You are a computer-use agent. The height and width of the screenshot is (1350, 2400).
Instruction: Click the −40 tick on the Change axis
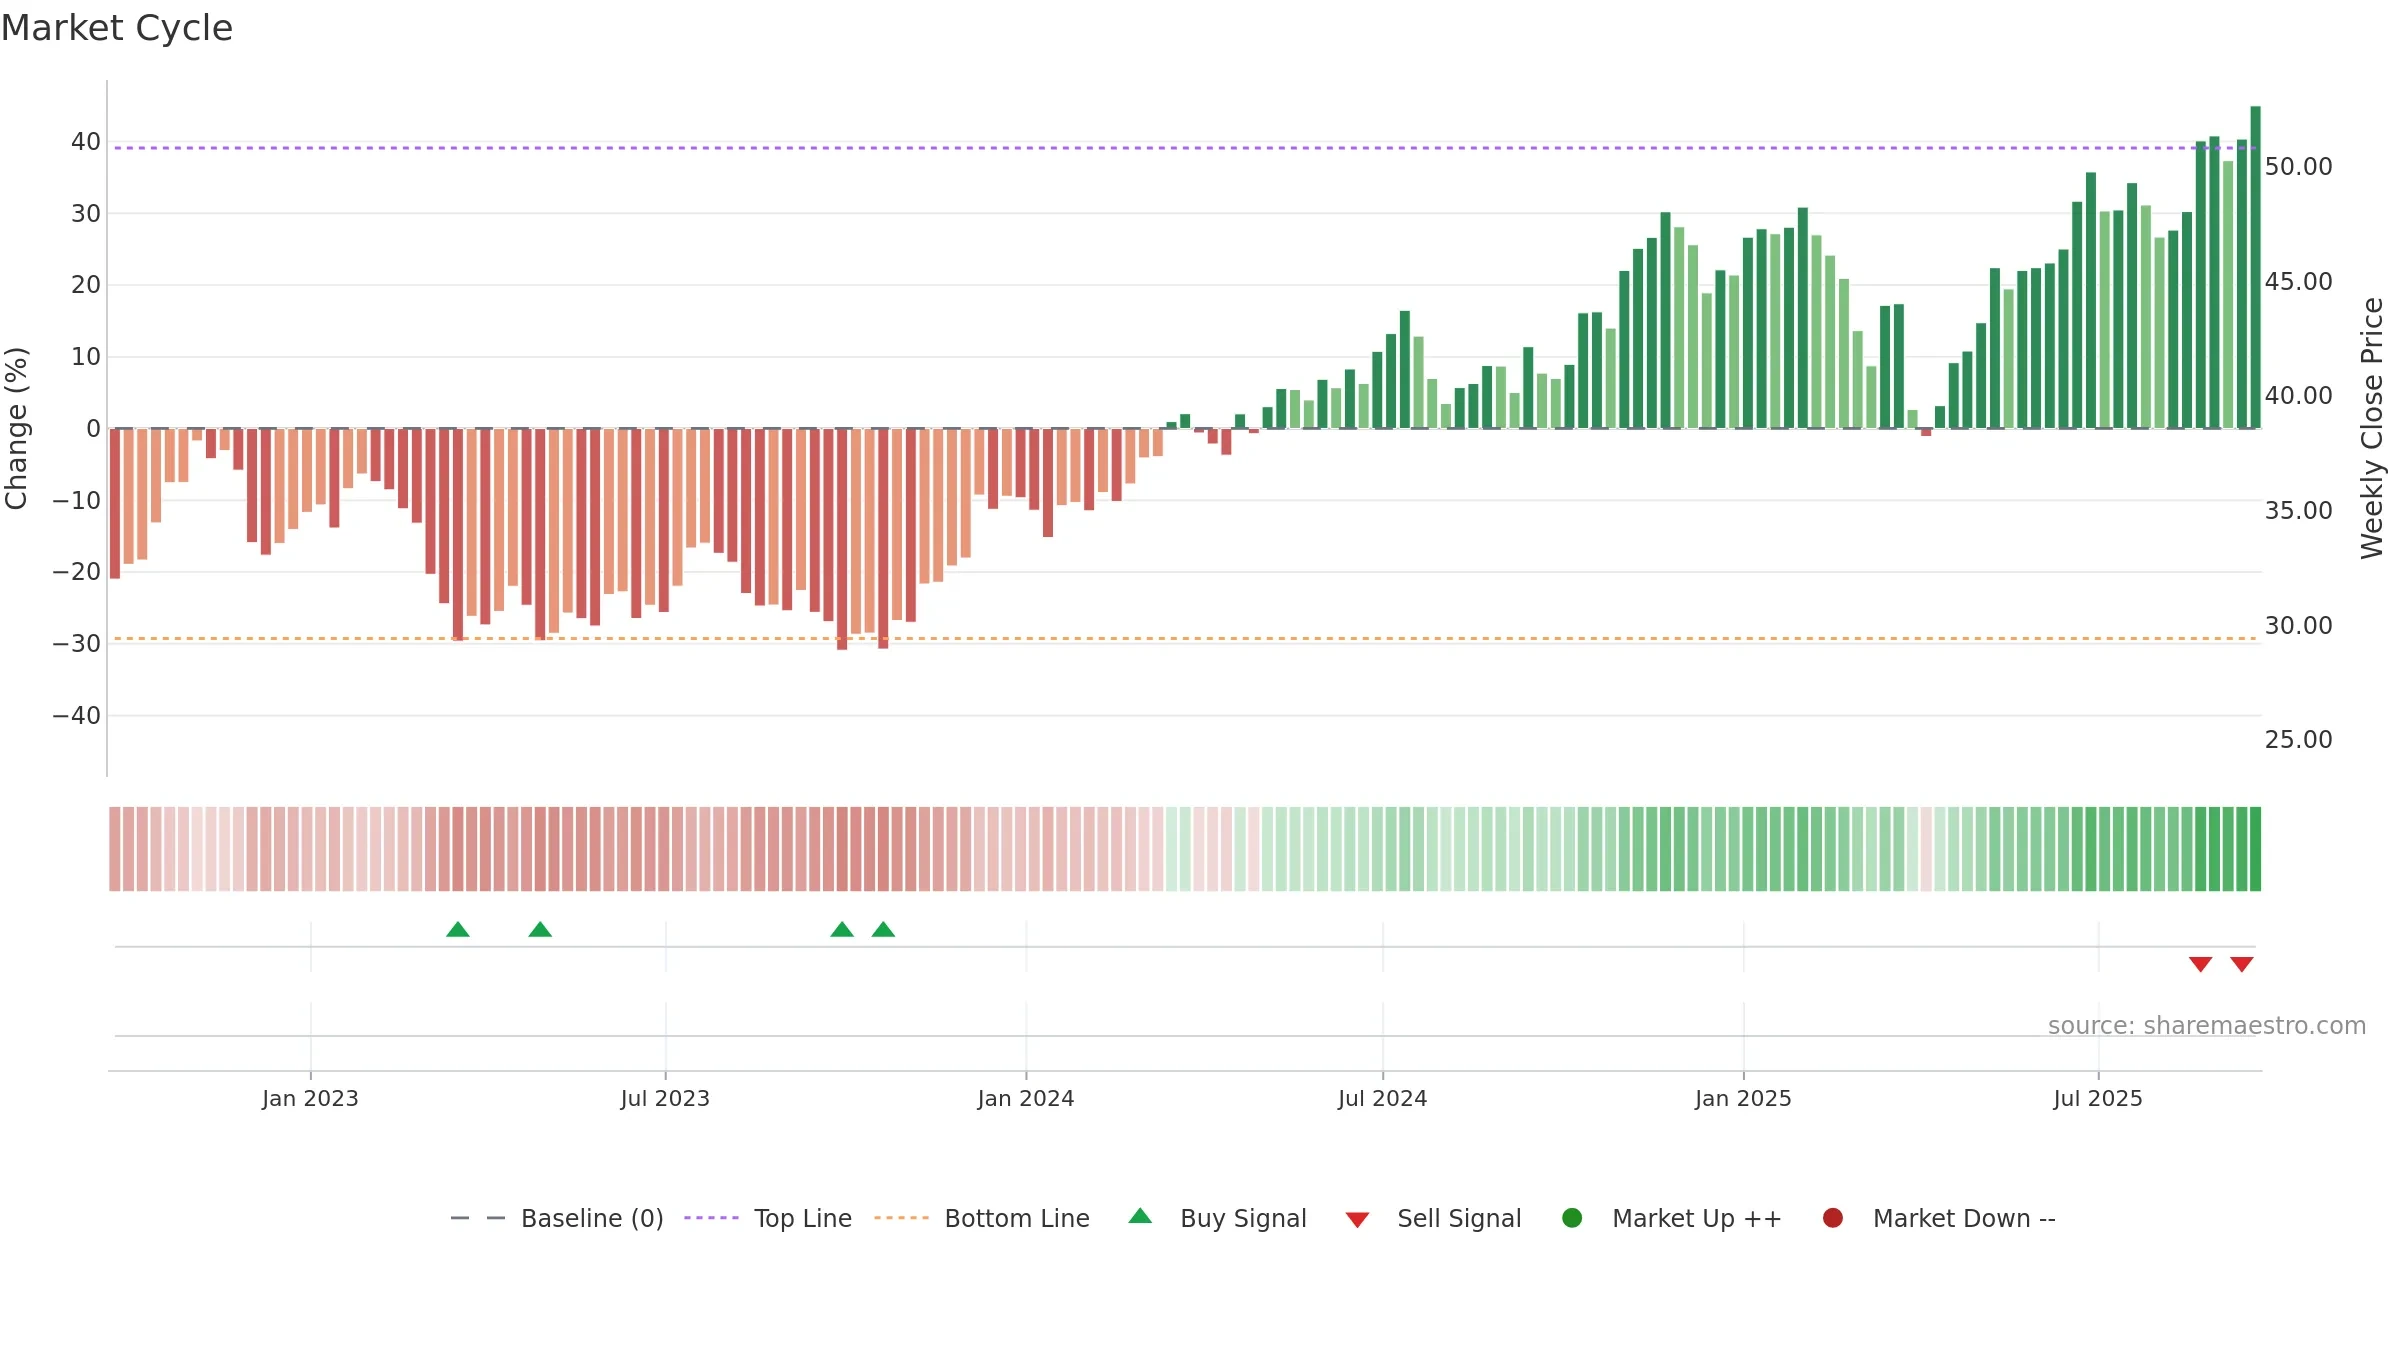[x=77, y=716]
